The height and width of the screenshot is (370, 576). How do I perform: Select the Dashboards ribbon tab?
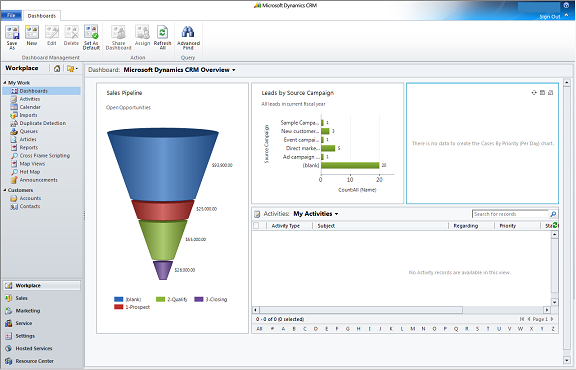coord(42,16)
